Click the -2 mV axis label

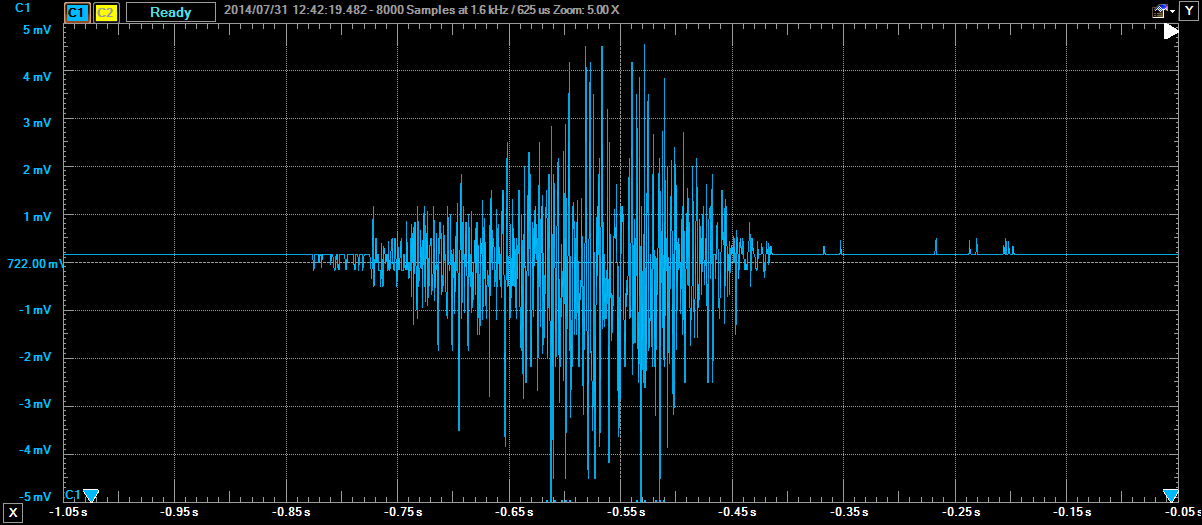click(x=34, y=357)
